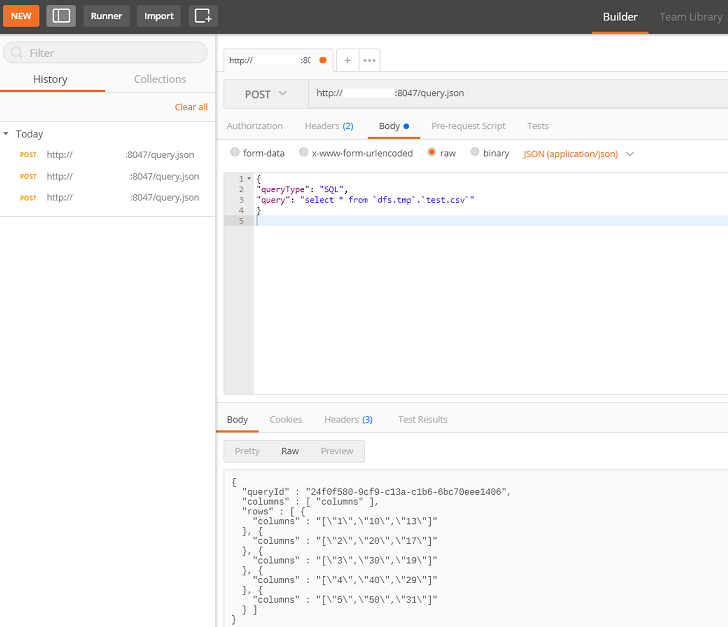The width and height of the screenshot is (728, 627).
Task: Click the search icon in Filter box
Action: [x=17, y=53]
